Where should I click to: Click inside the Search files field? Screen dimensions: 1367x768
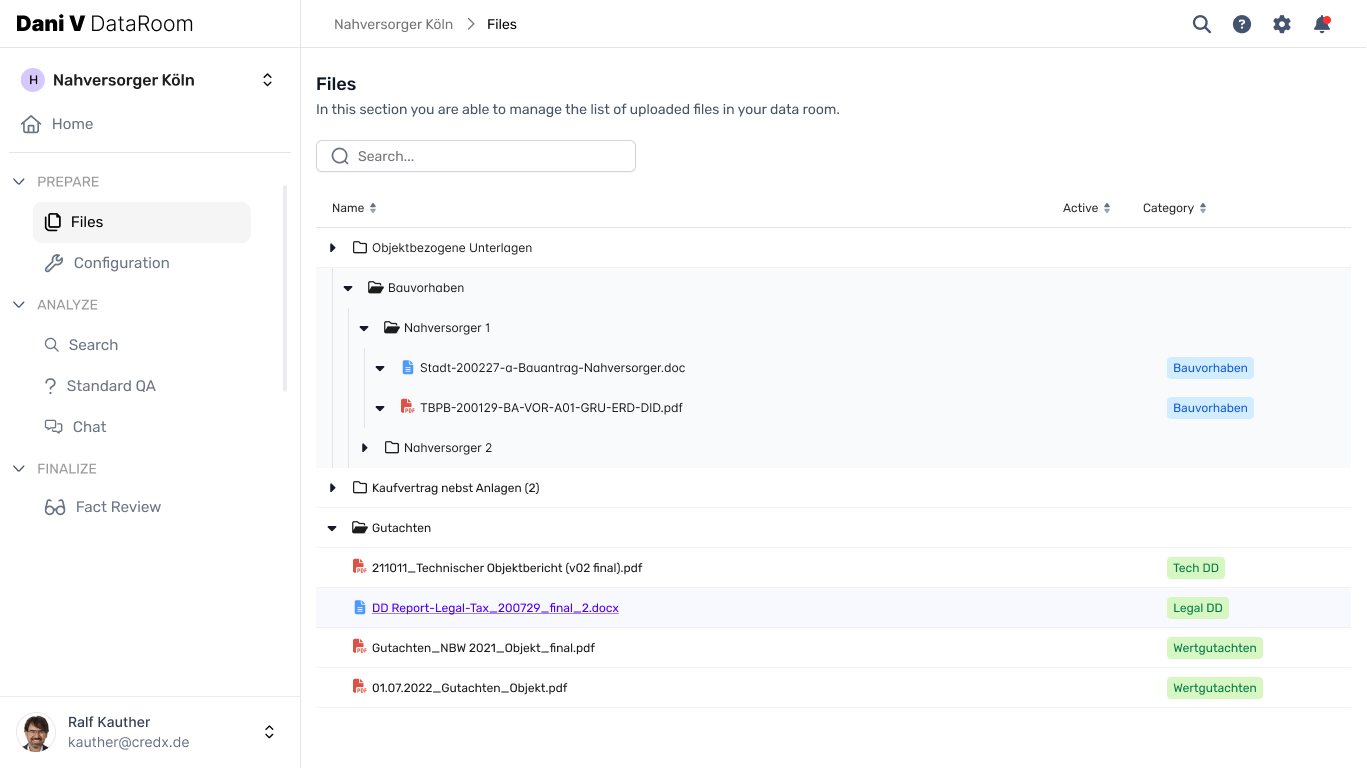pos(475,156)
